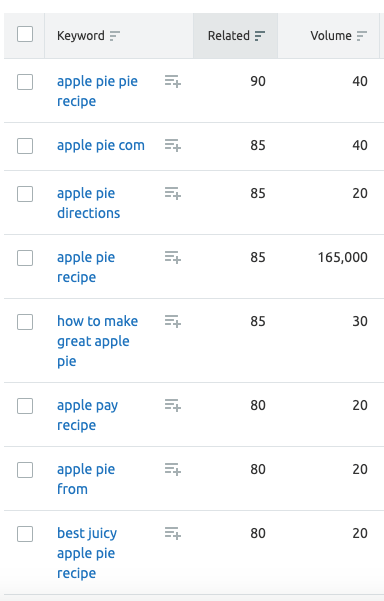Viewport: 384px width, 601px height.
Task: Open 'how to make great apple pie' link
Action: coord(97,341)
